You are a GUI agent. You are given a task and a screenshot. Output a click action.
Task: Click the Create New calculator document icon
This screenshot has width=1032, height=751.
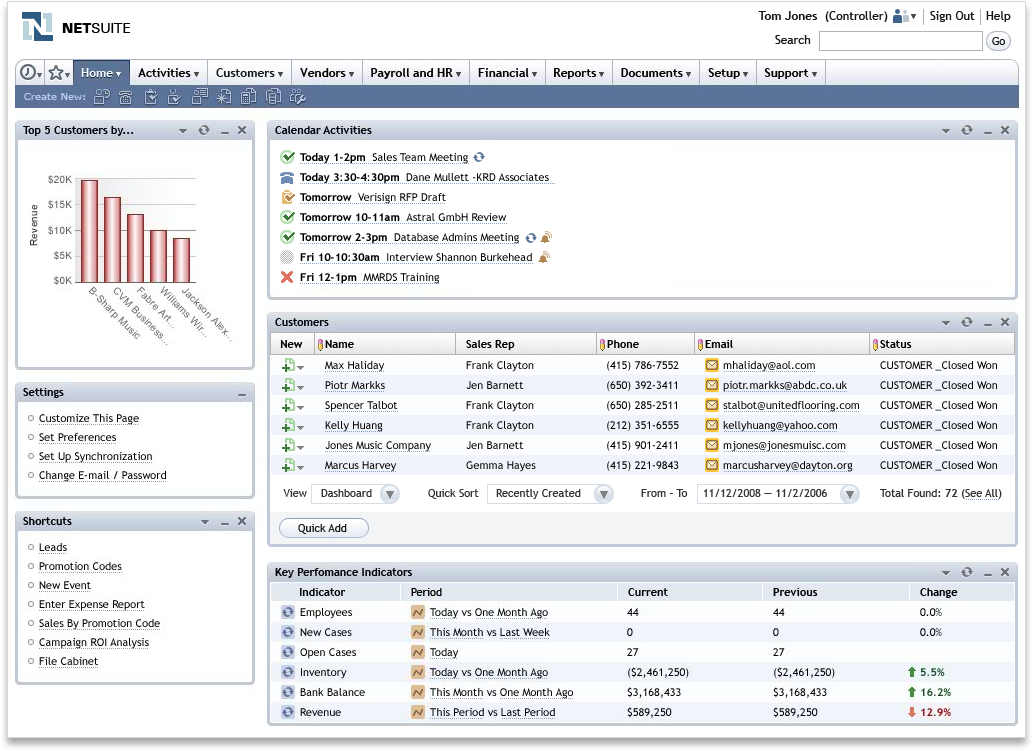coord(248,97)
